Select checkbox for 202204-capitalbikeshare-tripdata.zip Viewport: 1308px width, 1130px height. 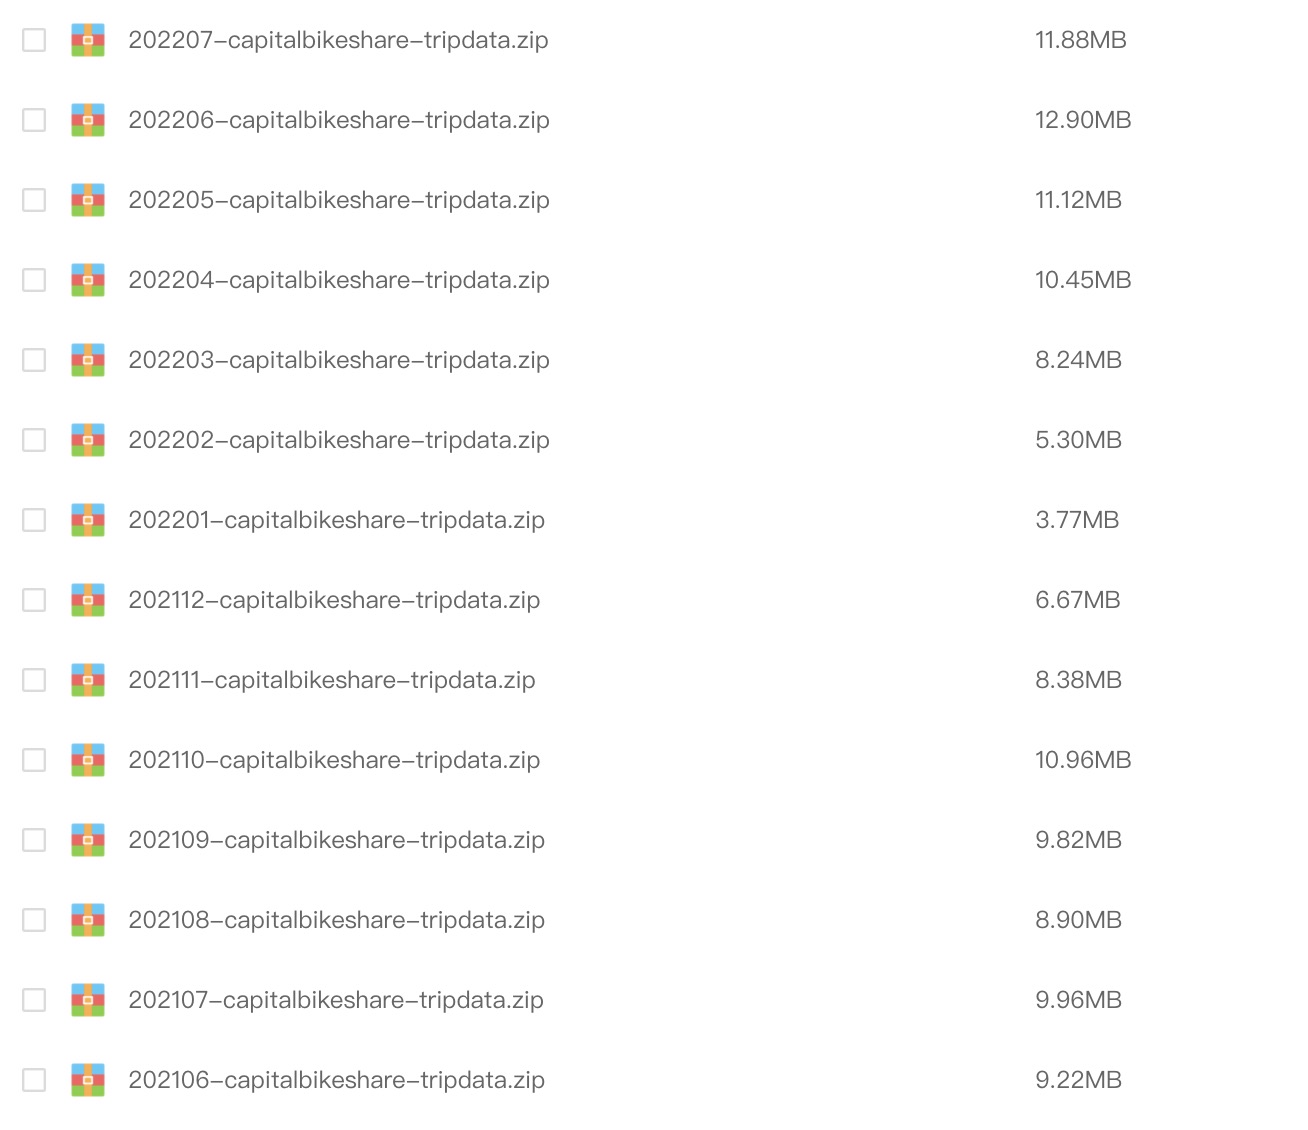click(x=34, y=280)
